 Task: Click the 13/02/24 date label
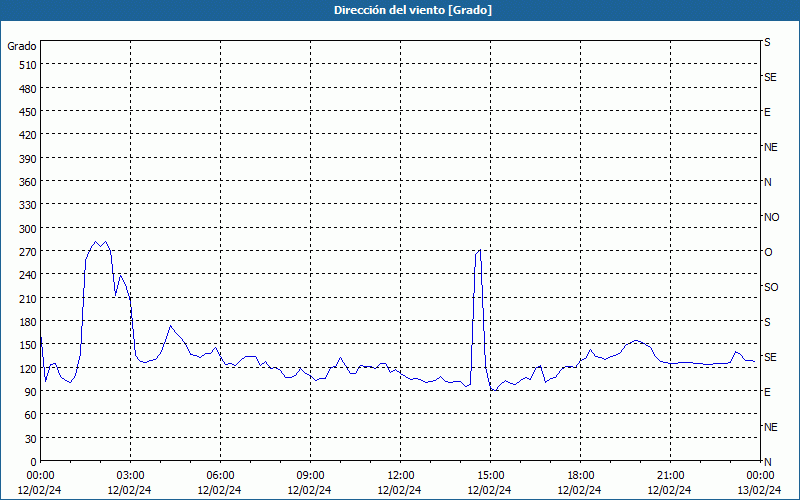(x=760, y=490)
